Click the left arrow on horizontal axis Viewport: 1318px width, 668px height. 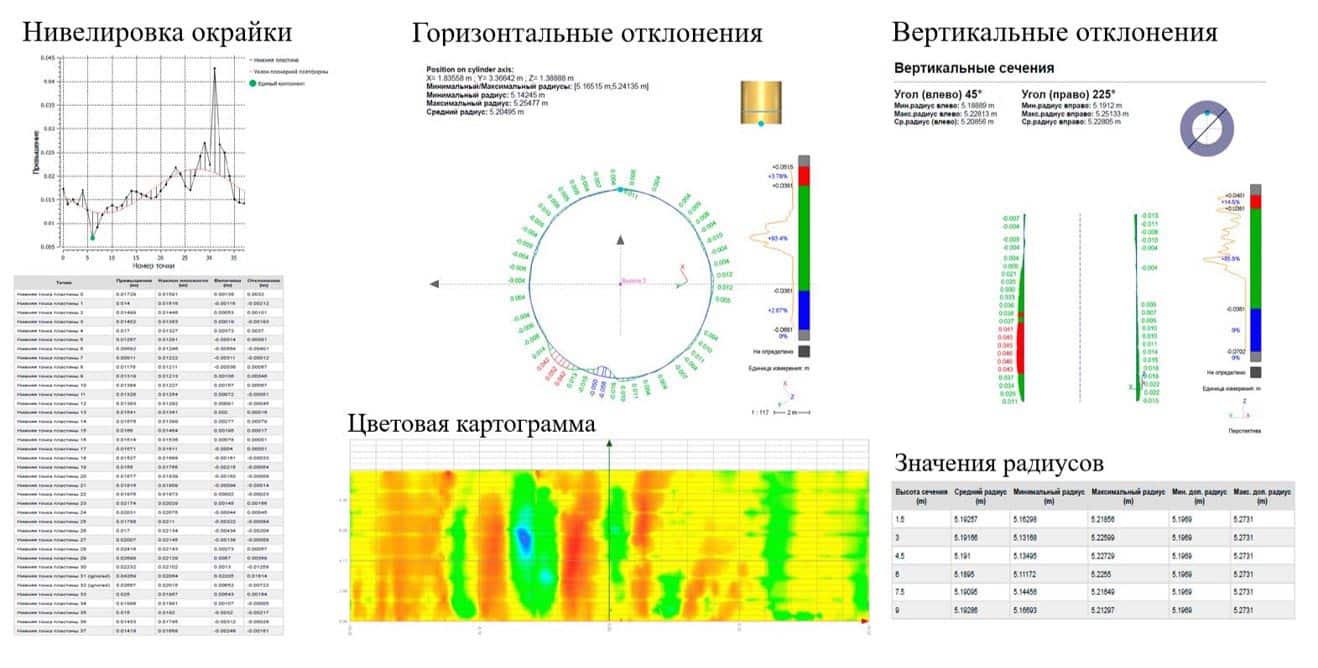(430, 284)
